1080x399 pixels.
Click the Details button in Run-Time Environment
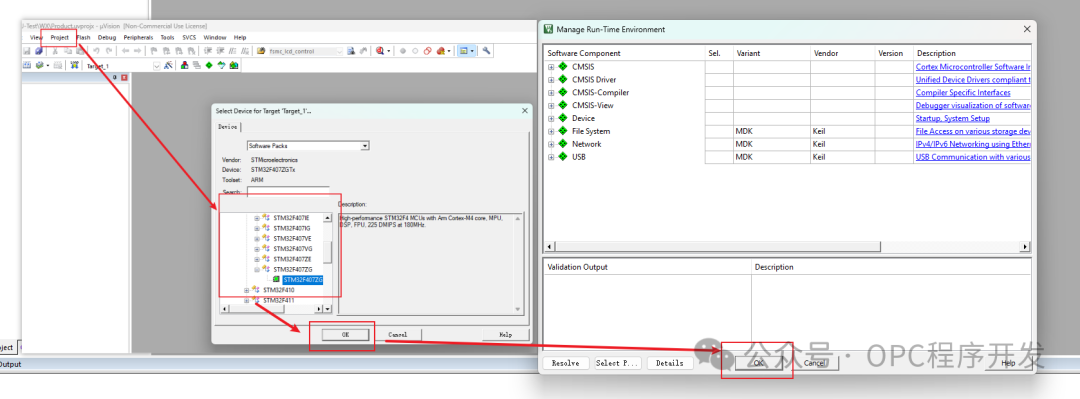tap(669, 362)
